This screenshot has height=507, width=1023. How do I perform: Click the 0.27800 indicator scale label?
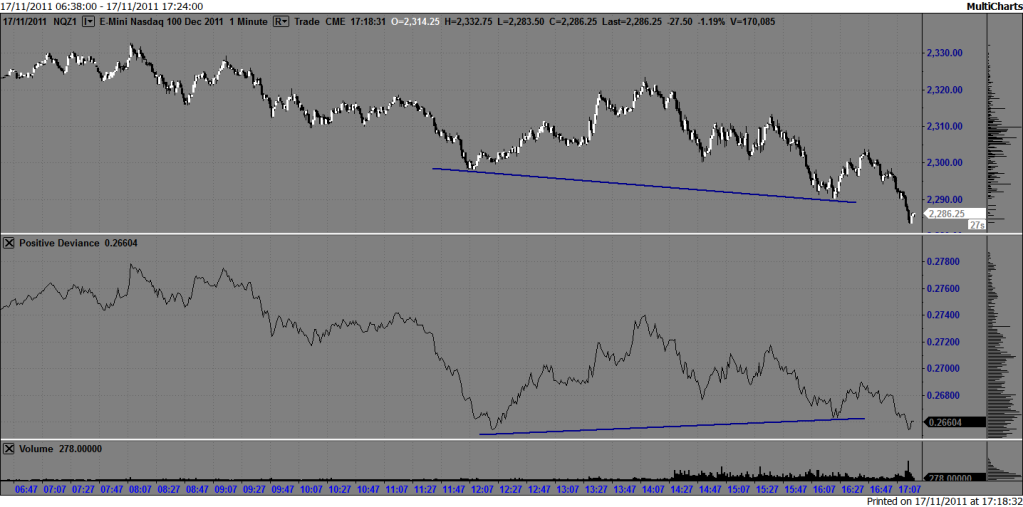945,262
